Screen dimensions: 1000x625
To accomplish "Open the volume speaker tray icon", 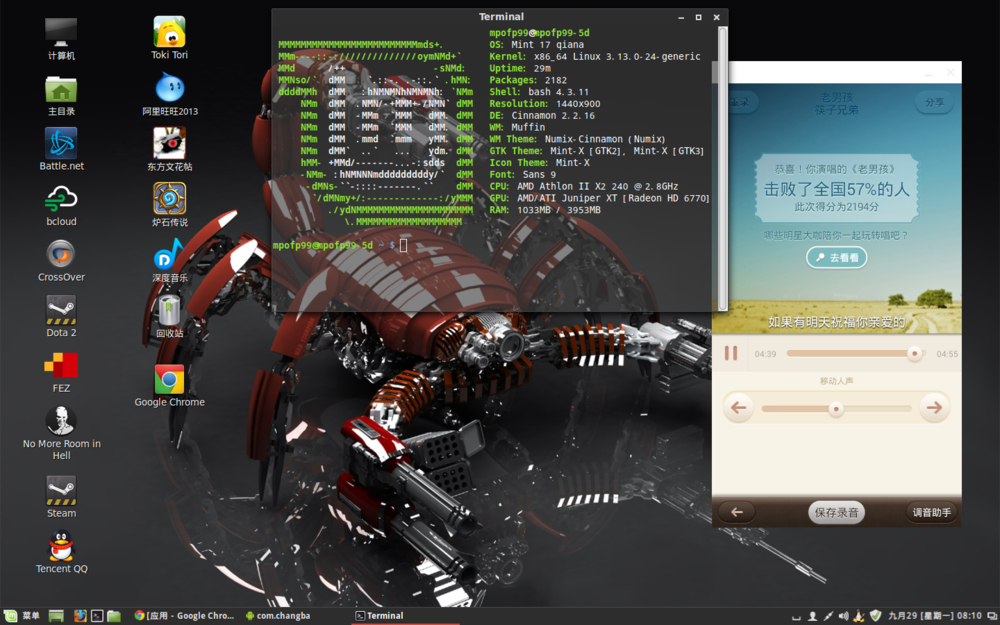I will pos(844,616).
